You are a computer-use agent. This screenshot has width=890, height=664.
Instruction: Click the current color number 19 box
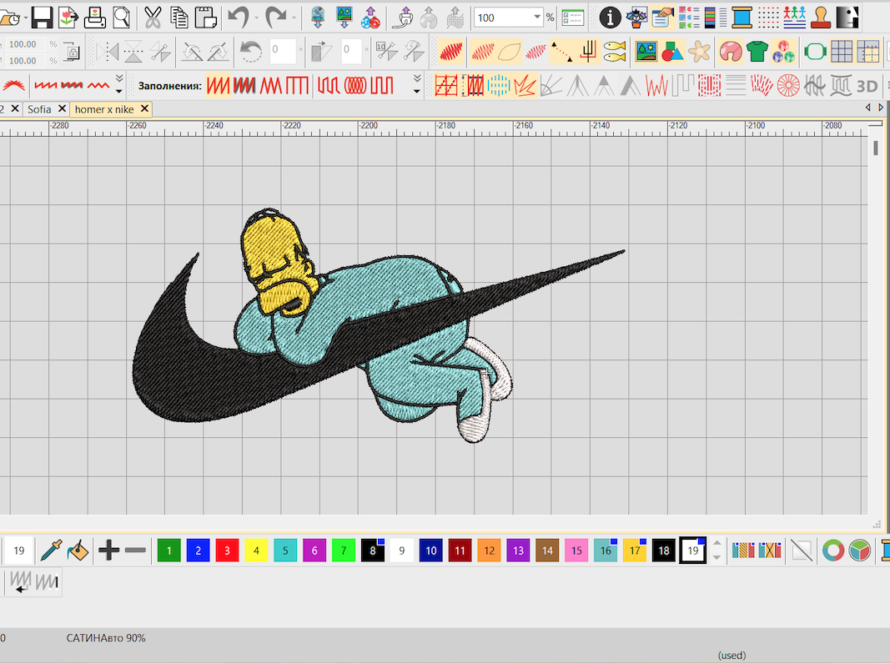pos(19,550)
